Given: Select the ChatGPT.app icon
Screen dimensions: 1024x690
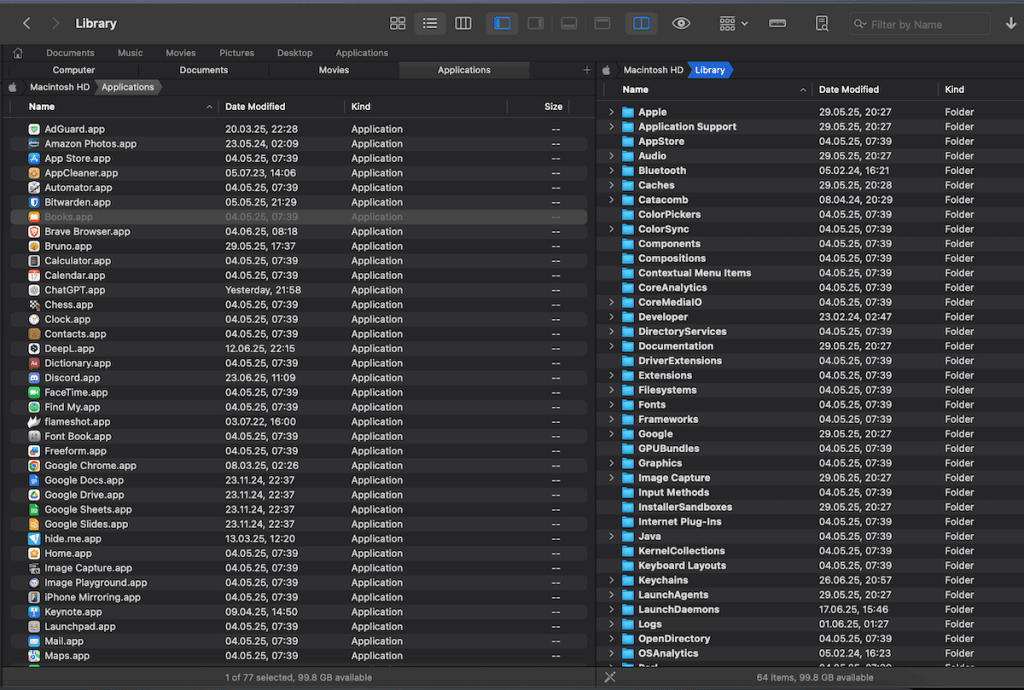Looking at the screenshot, I should 34,290.
